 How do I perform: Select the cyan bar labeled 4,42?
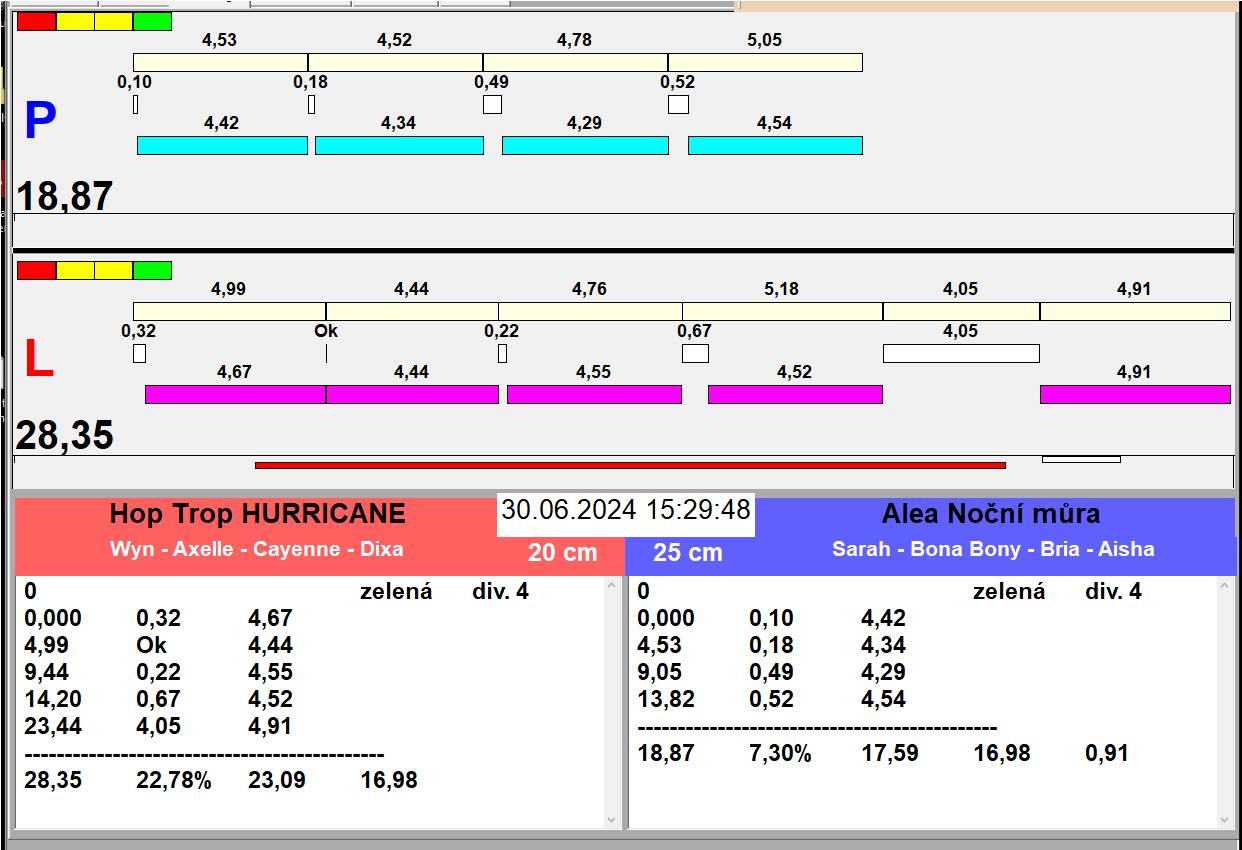pos(222,145)
